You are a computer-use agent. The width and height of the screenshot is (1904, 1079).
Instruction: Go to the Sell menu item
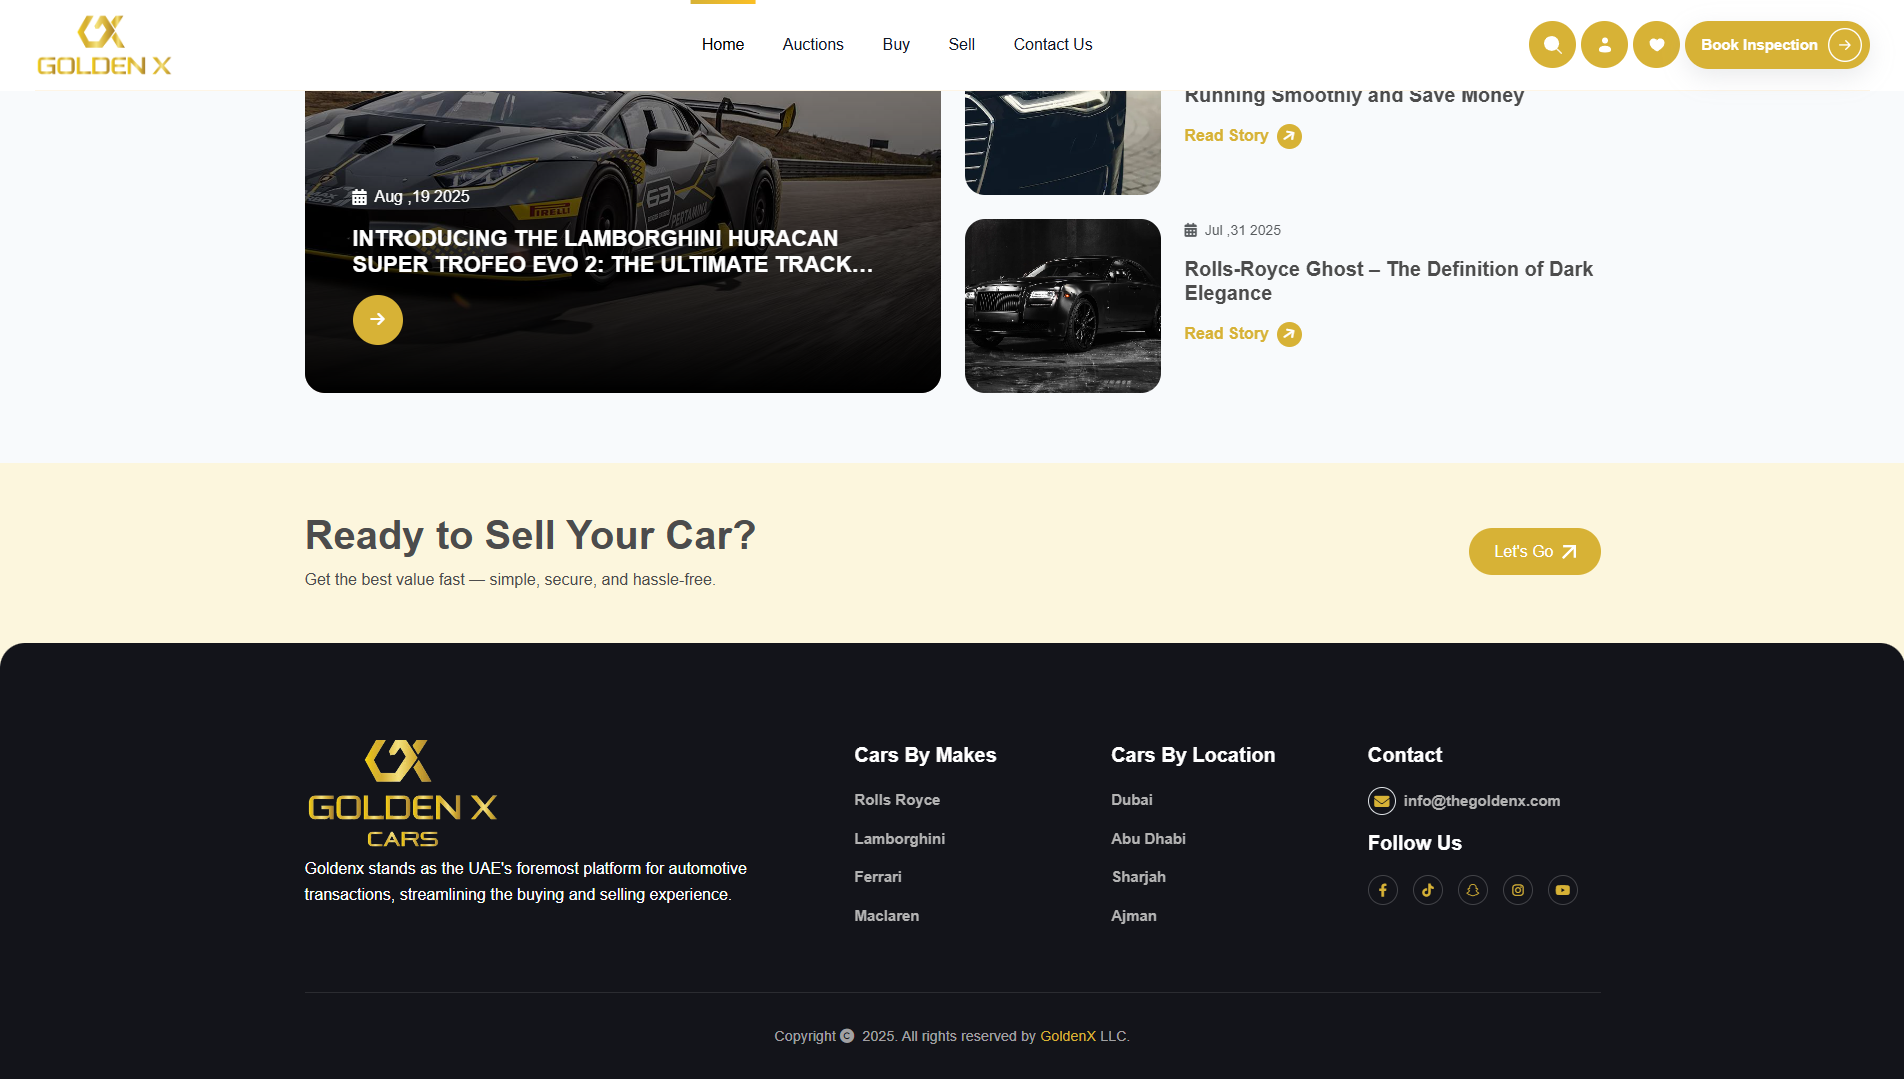961,45
